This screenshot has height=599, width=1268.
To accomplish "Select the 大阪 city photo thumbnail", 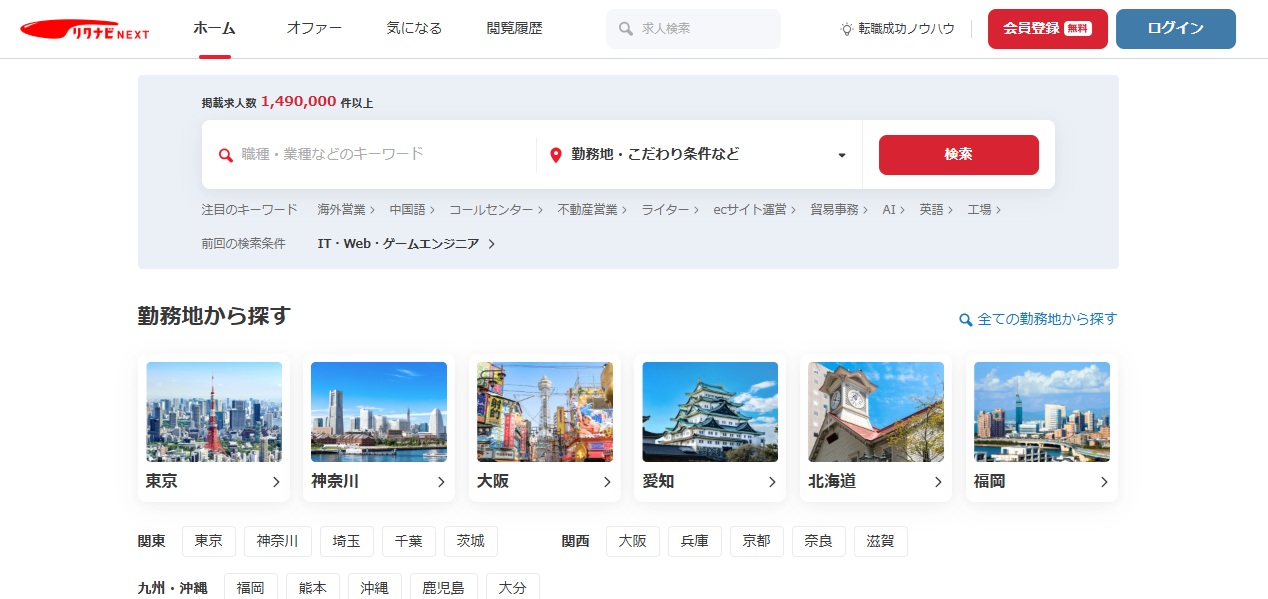I will [x=544, y=412].
